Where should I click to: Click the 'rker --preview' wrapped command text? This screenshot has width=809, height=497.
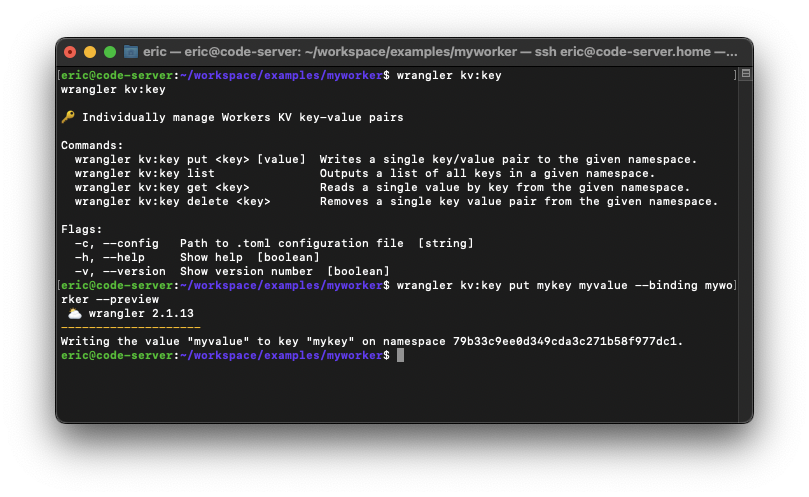point(110,299)
